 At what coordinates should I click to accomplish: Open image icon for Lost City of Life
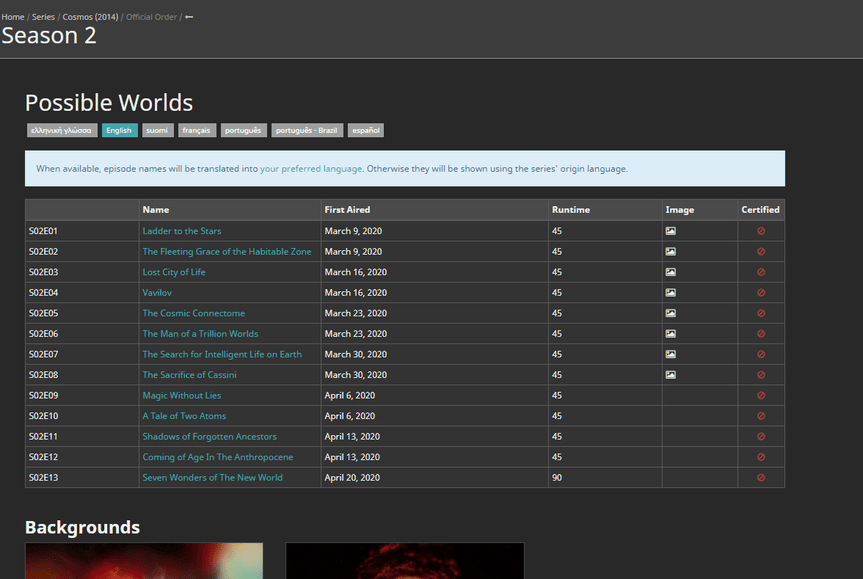pos(670,272)
